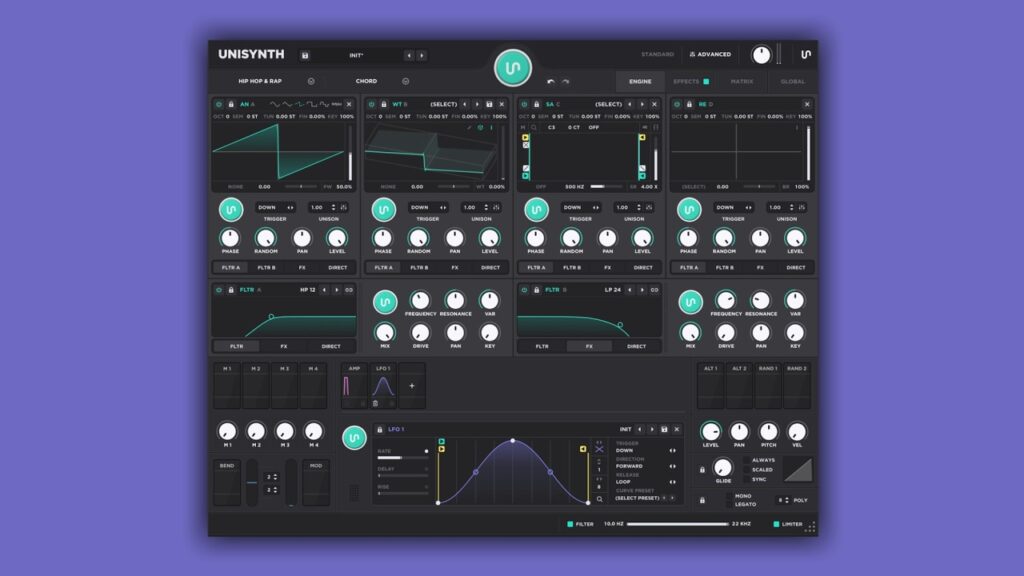Go to the next INIT preset arrow
This screenshot has width=1024, height=576.
point(422,56)
